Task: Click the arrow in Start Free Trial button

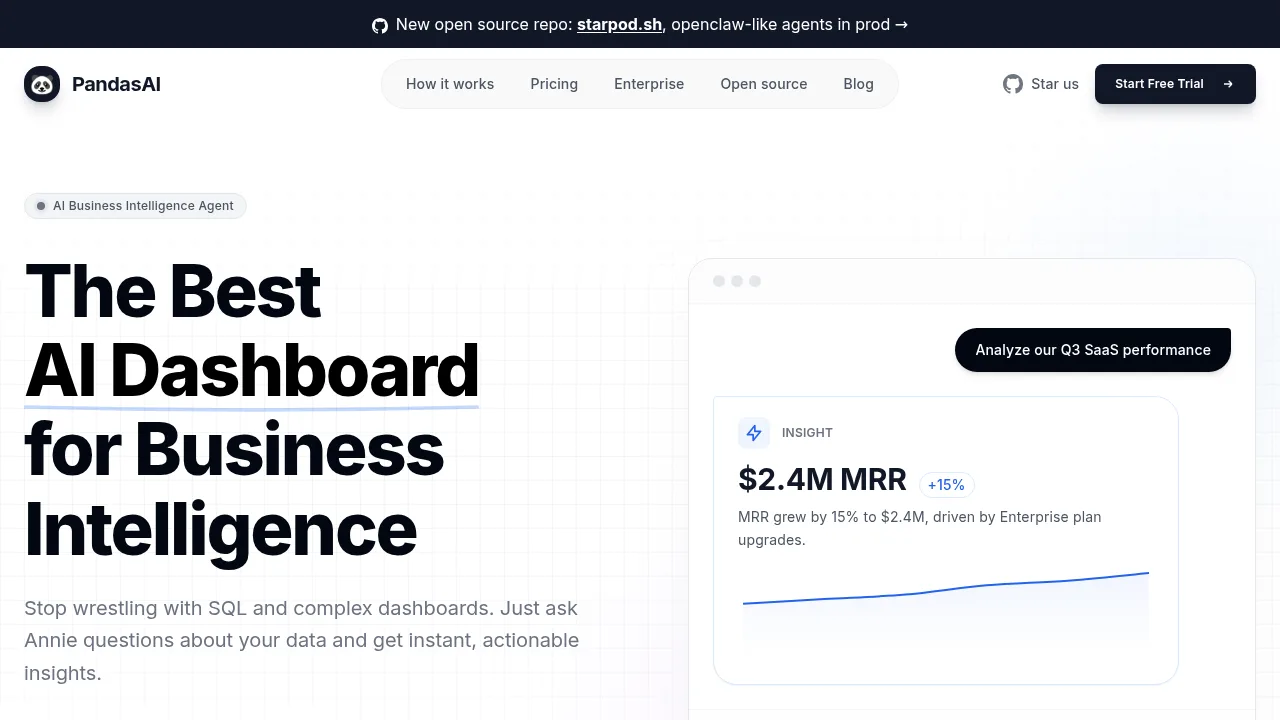Action: 1228,84
